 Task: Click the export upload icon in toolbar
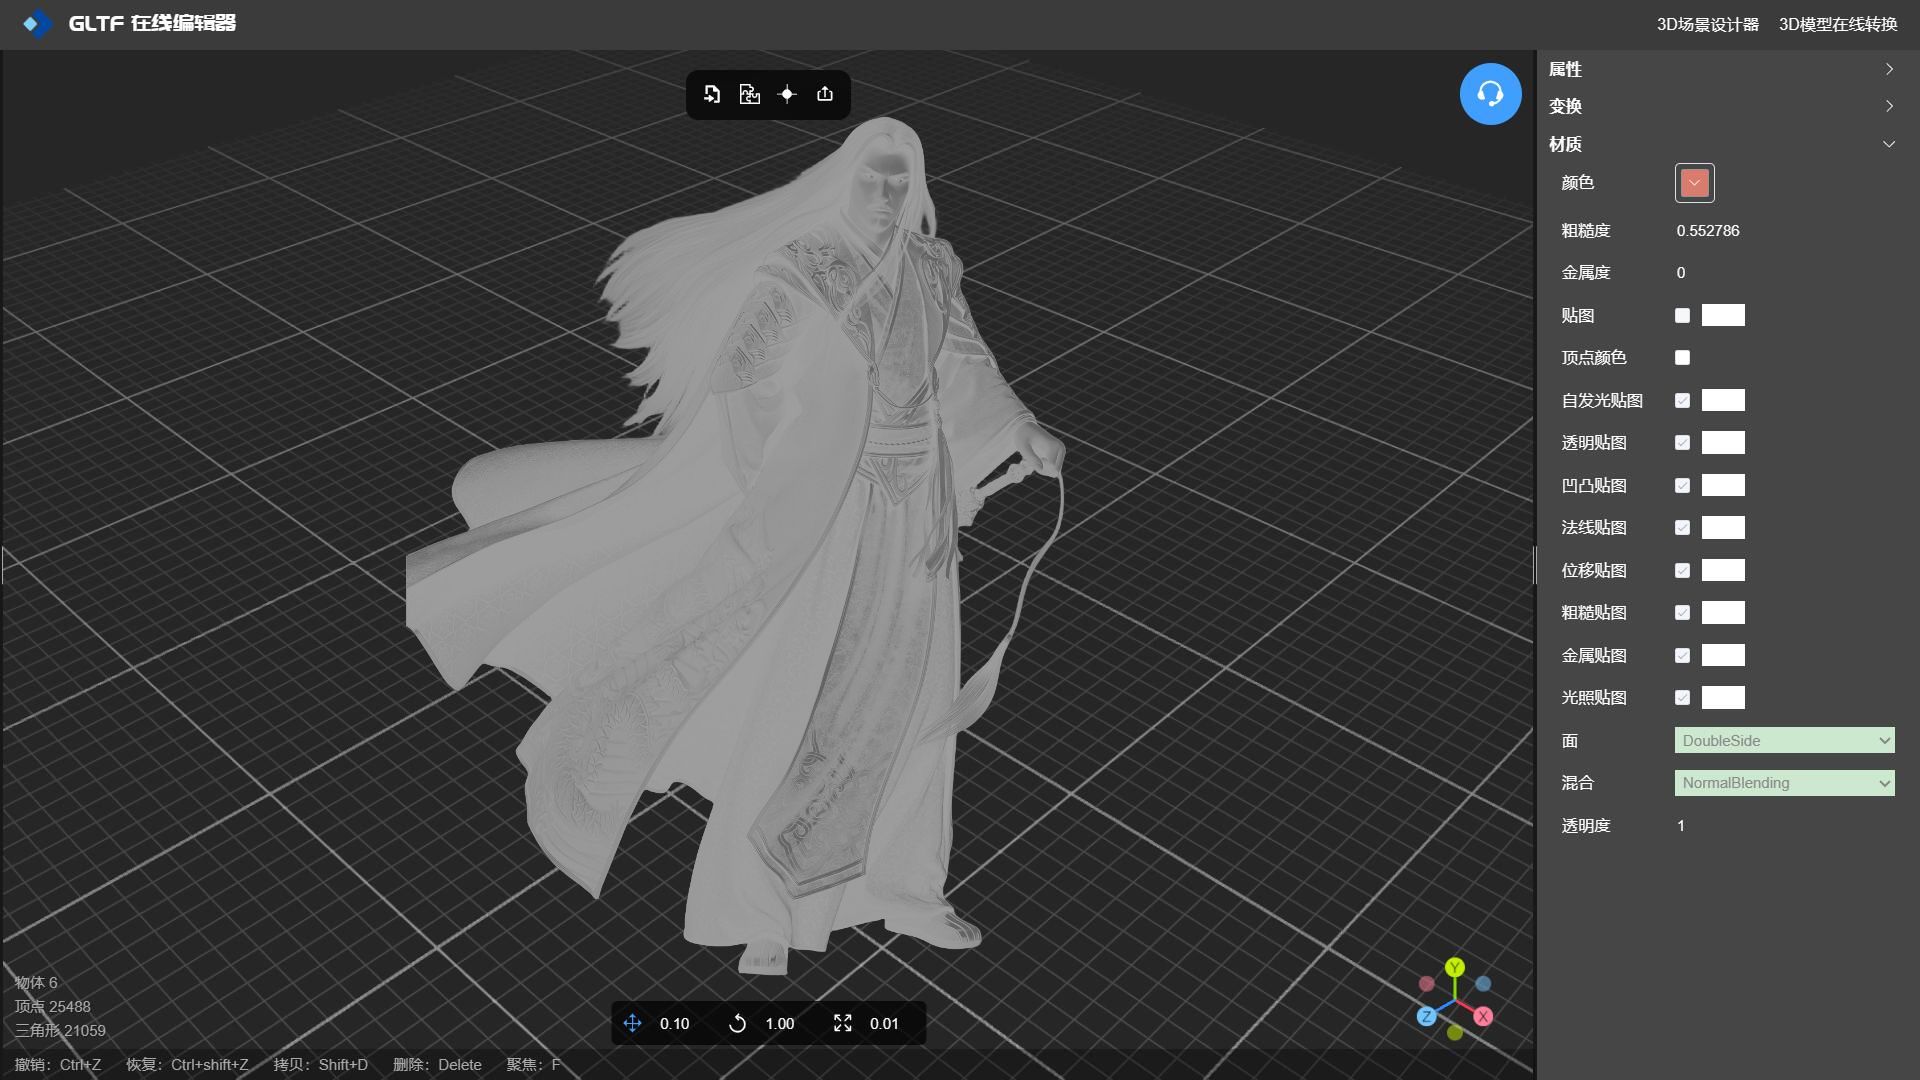(x=825, y=94)
